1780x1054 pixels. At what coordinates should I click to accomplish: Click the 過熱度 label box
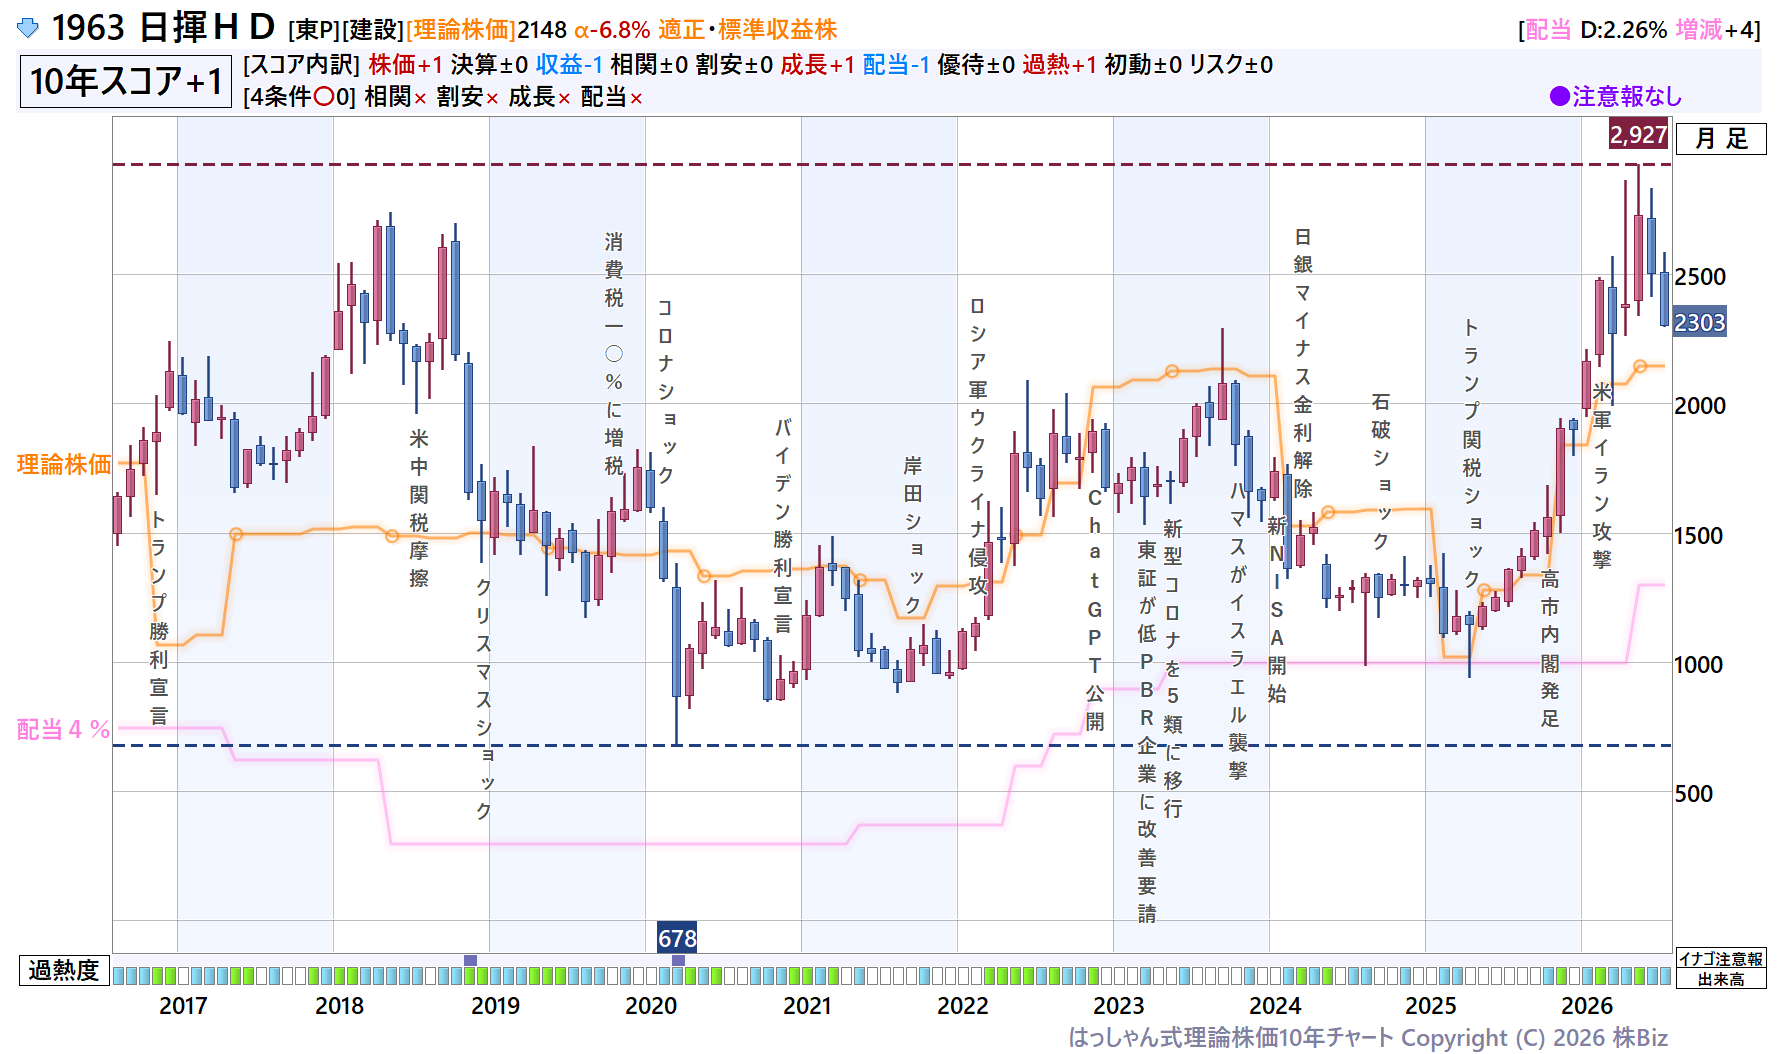click(64, 970)
